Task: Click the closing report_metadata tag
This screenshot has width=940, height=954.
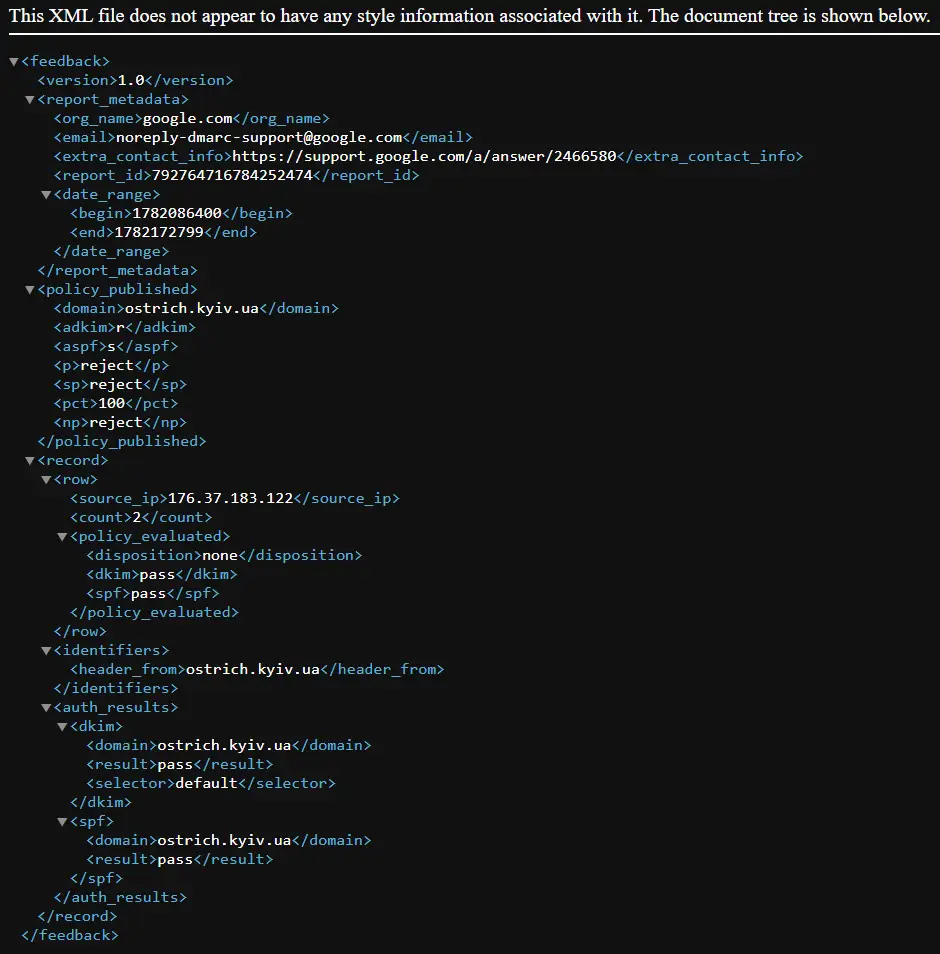Action: [117, 270]
